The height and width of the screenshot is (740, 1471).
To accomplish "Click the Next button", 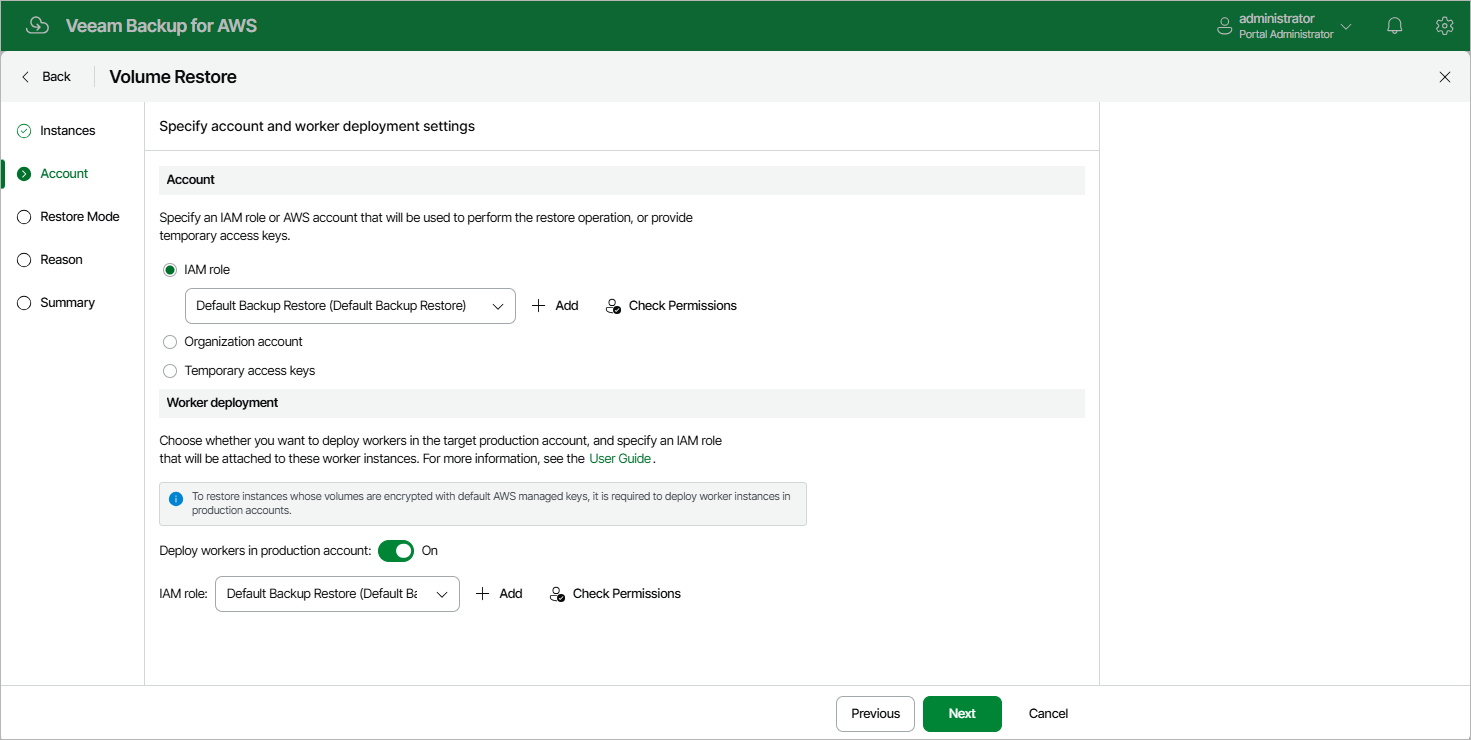I will pos(962,714).
